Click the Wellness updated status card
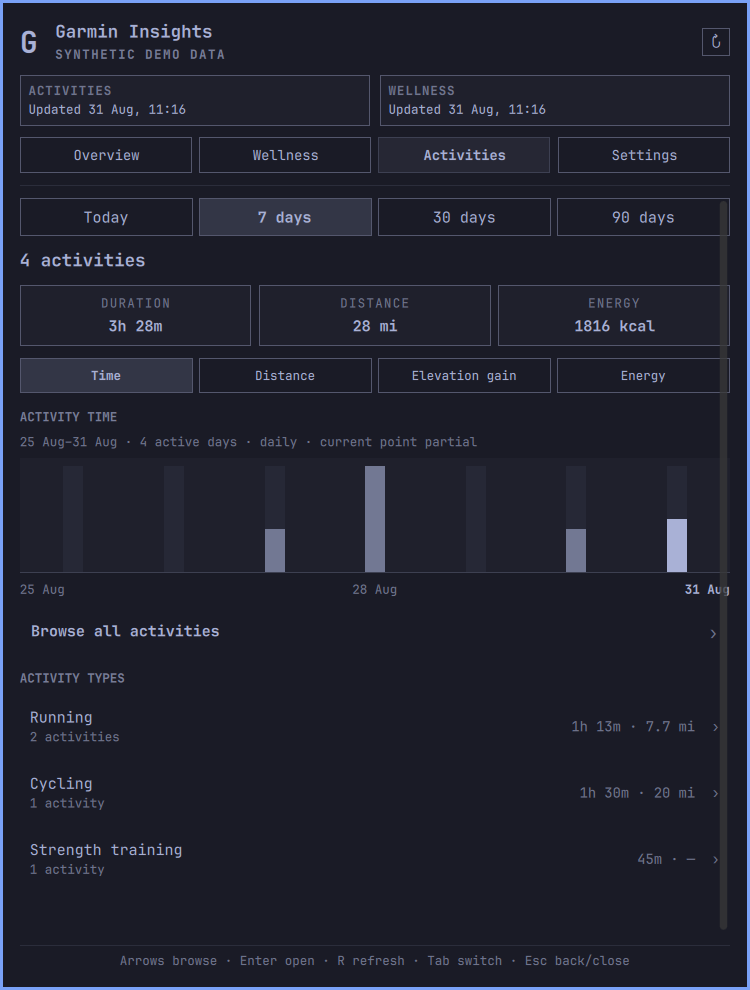This screenshot has height=990, width=750. tap(555, 100)
